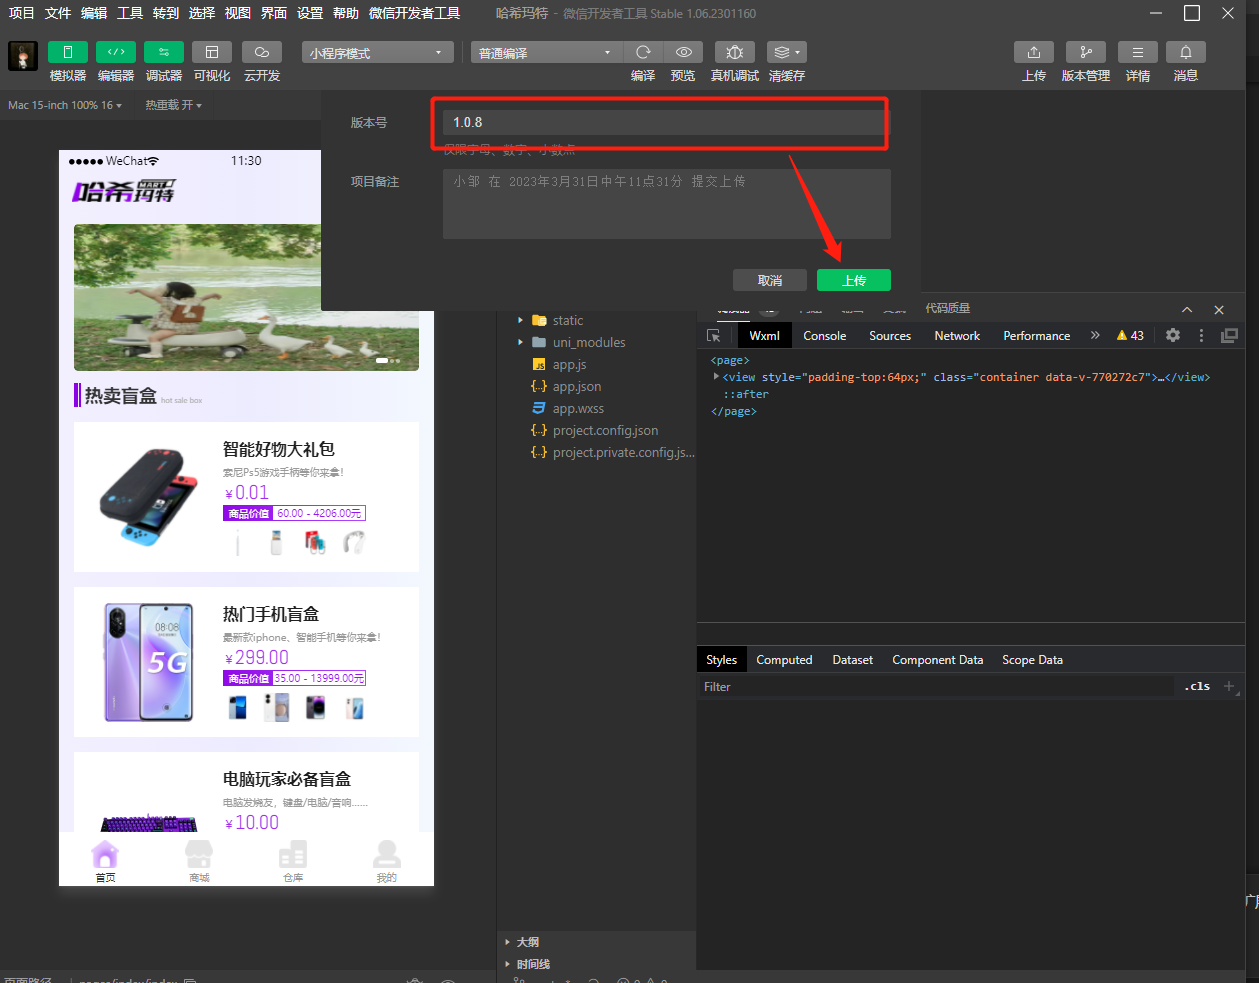Toggle the 调试器 debugger panel button
1259x983 pixels.
click(164, 52)
